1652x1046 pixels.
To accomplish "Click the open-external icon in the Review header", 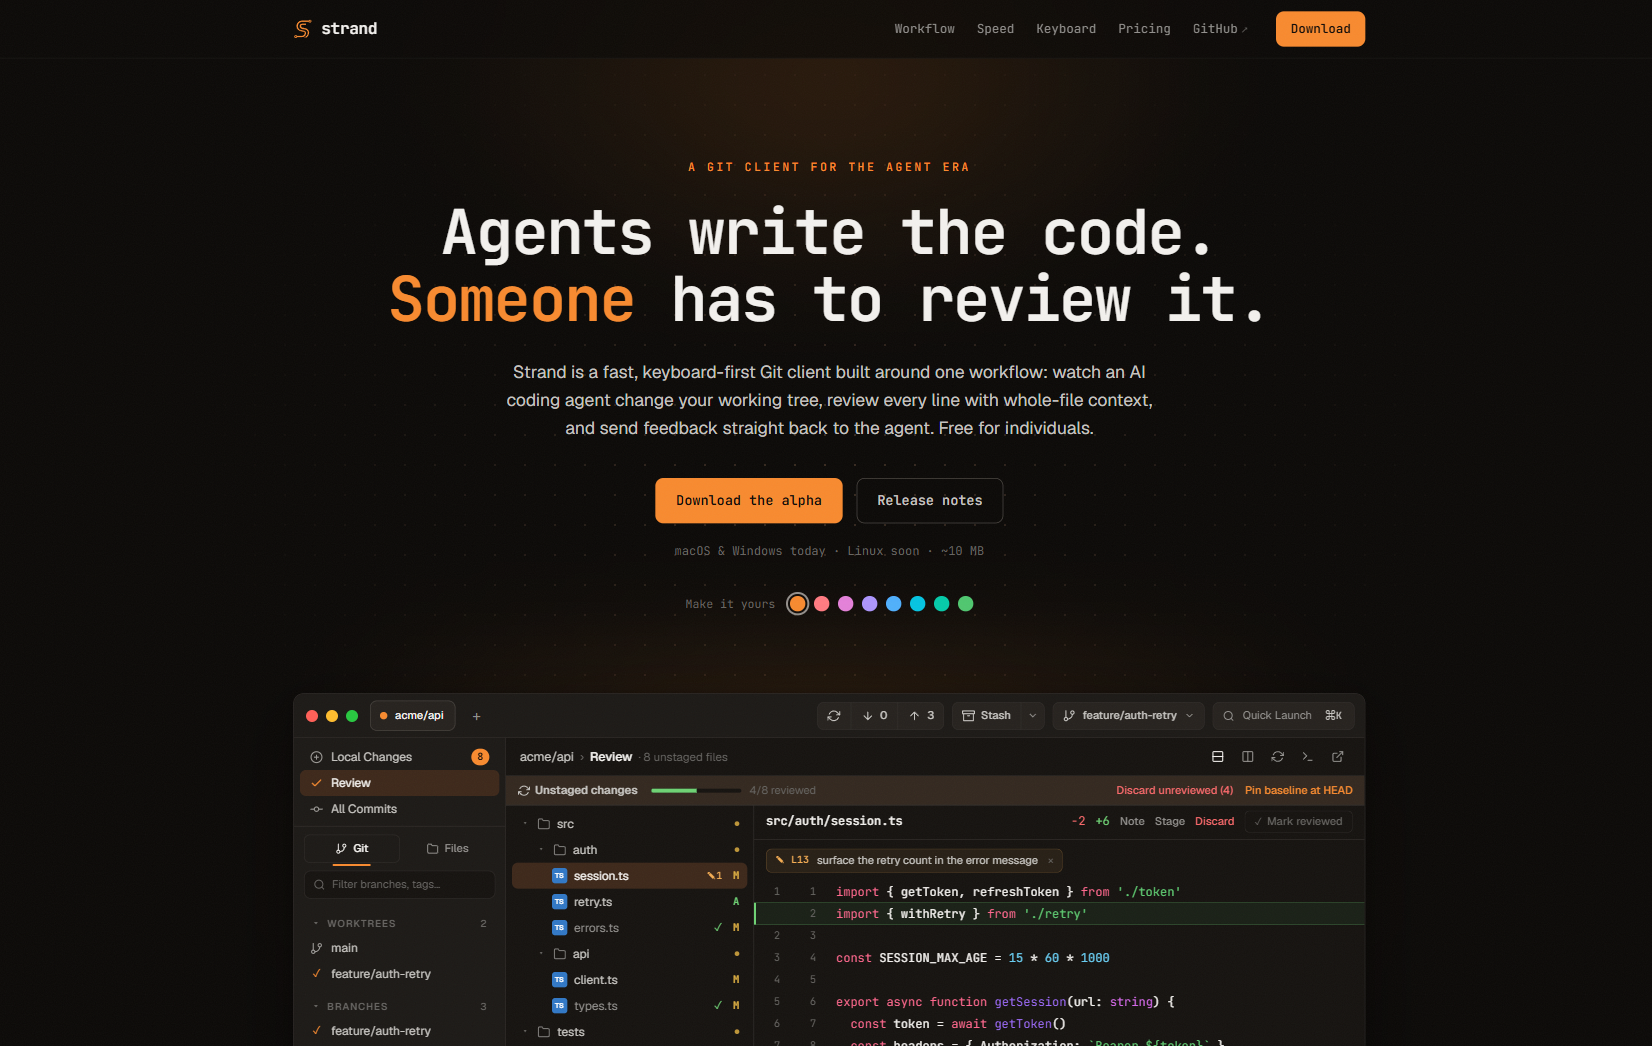I will [1337, 757].
